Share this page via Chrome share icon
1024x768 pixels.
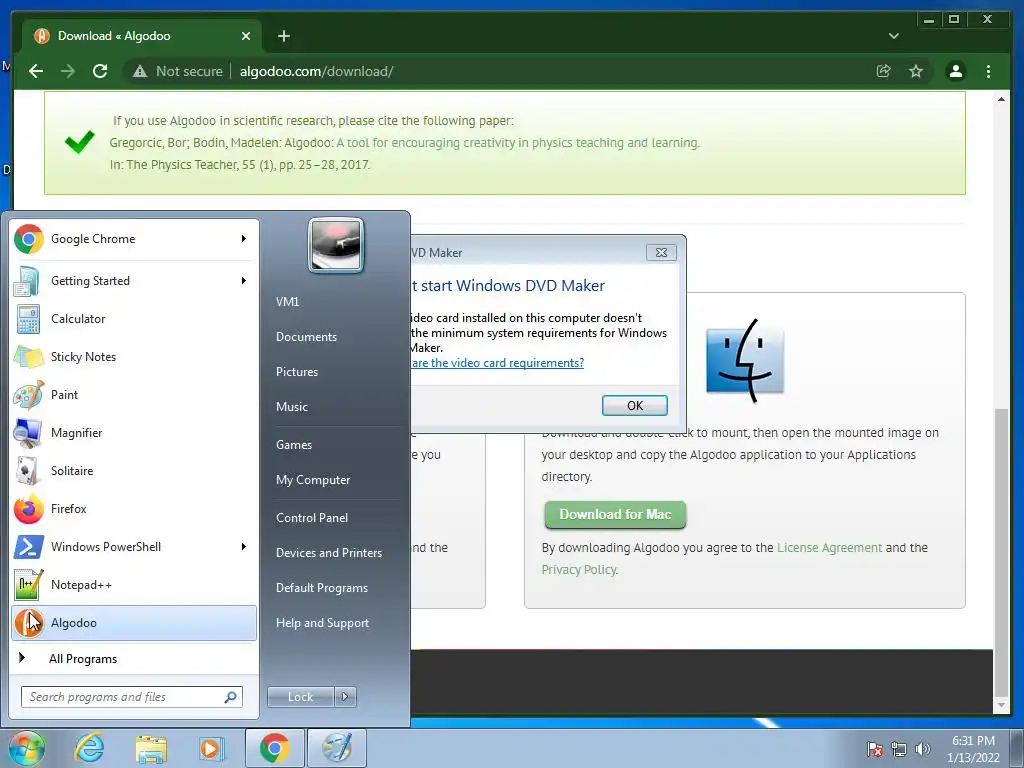pos(884,71)
